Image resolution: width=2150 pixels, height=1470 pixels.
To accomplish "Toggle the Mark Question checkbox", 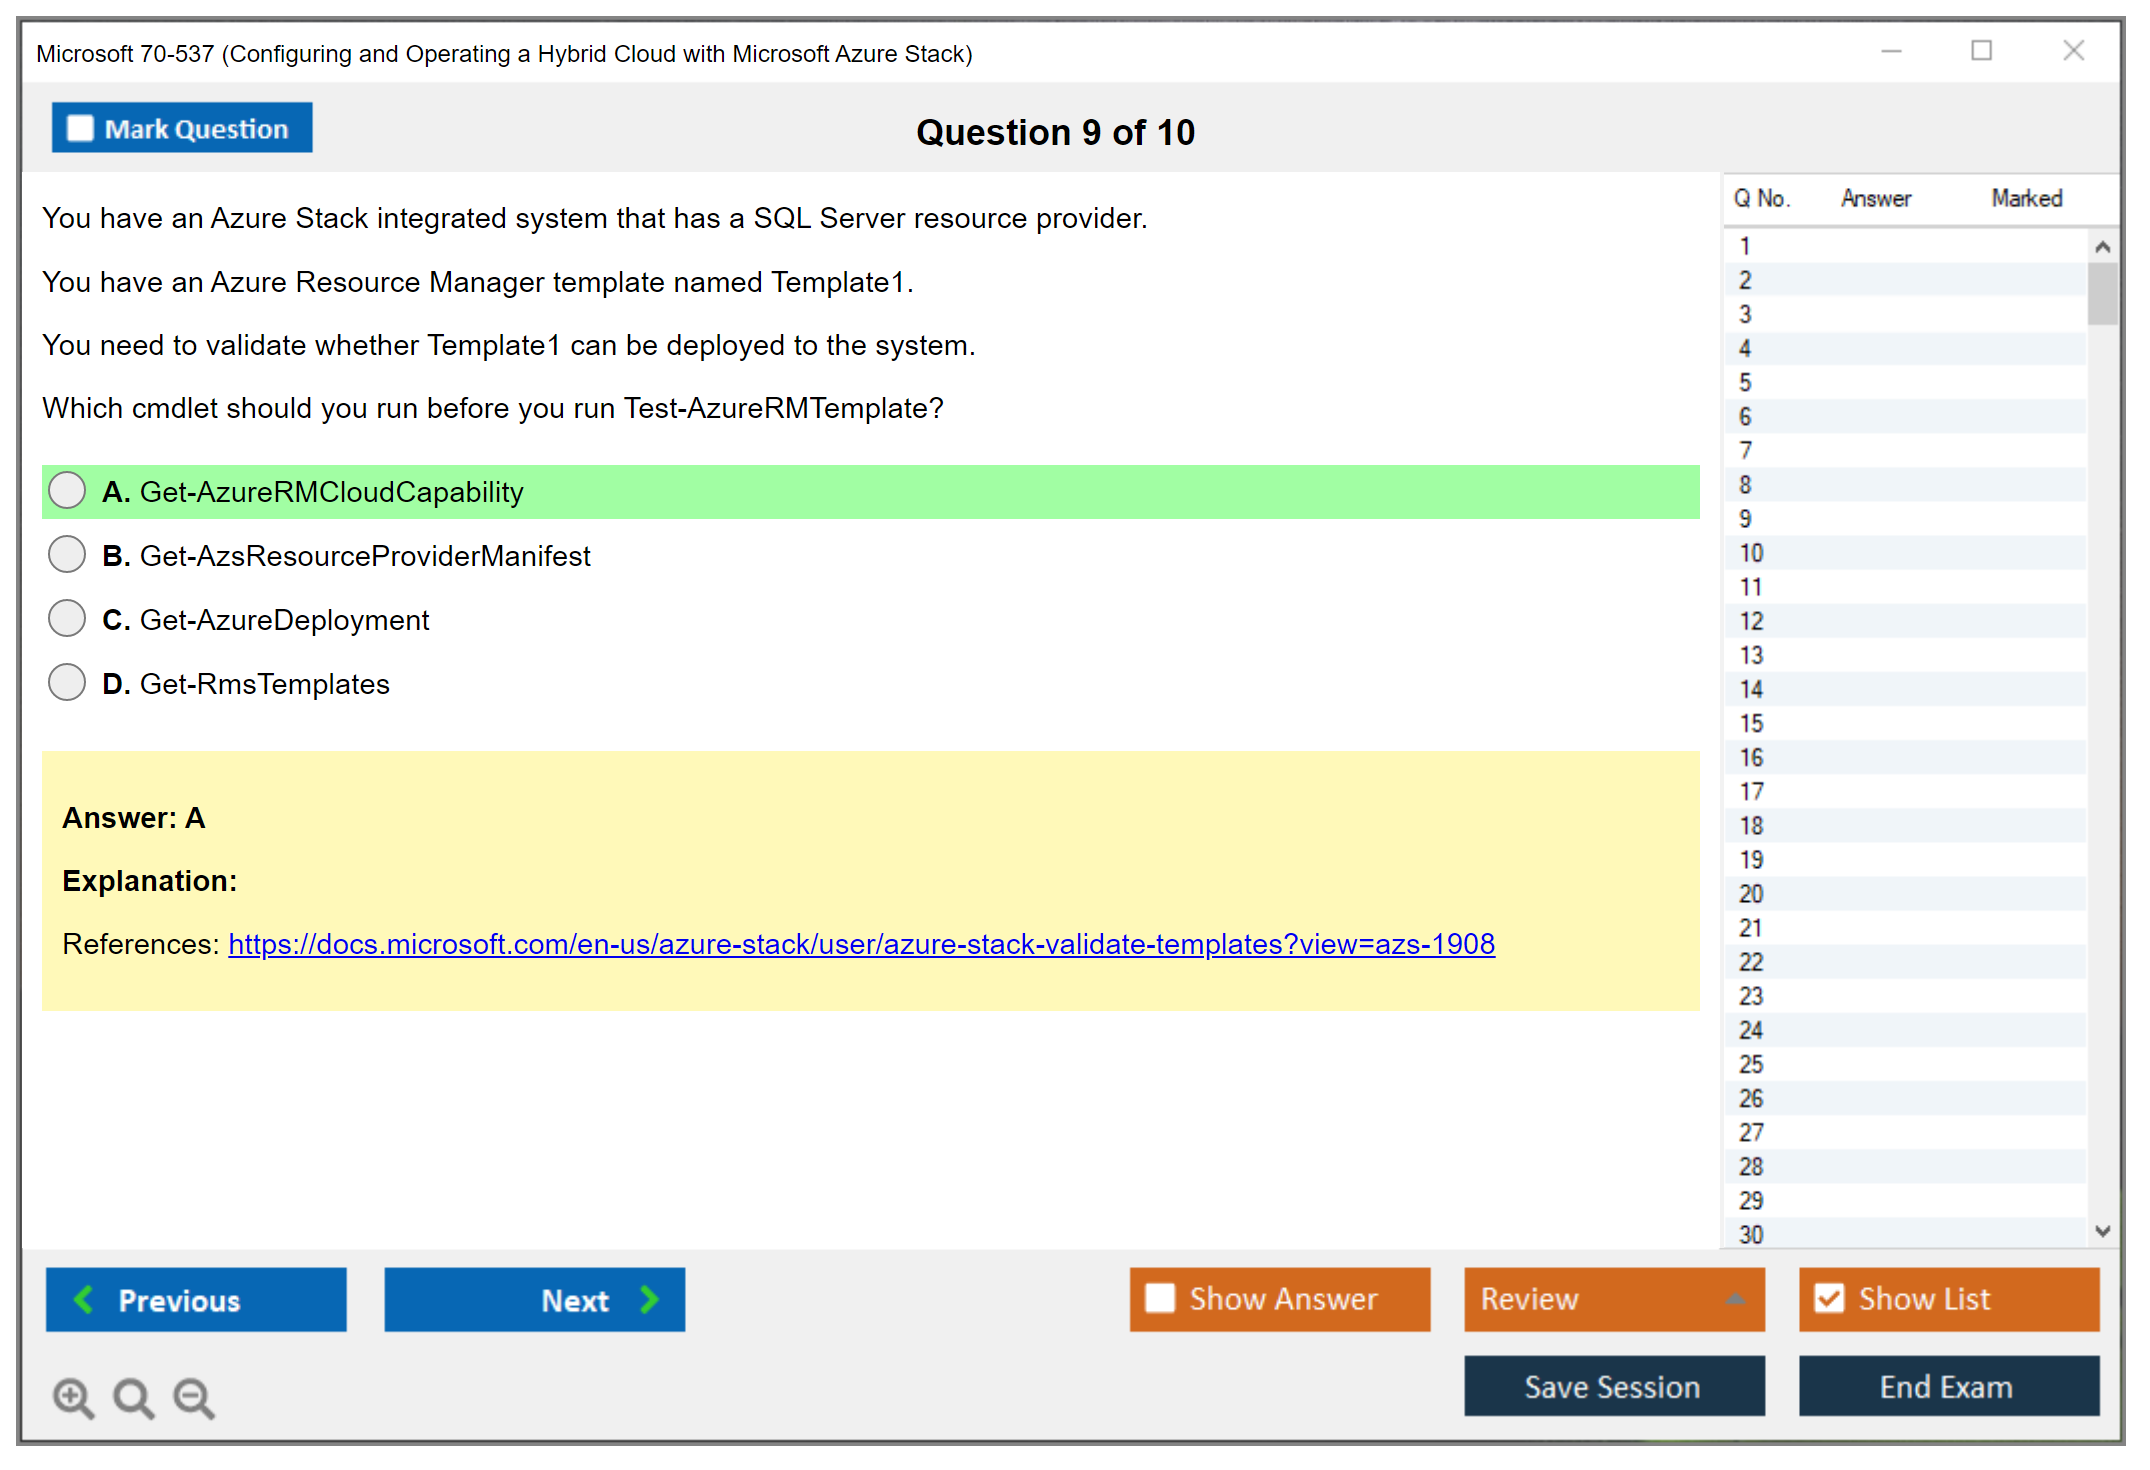I will point(80,129).
